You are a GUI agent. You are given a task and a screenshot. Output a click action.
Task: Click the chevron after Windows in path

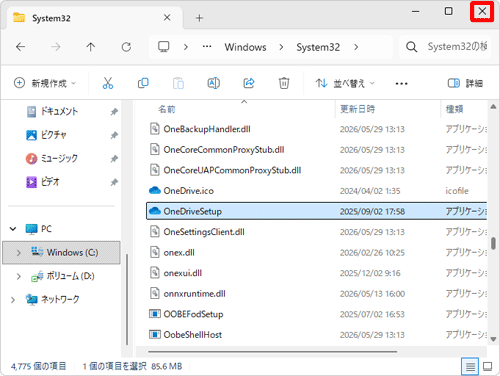281,47
